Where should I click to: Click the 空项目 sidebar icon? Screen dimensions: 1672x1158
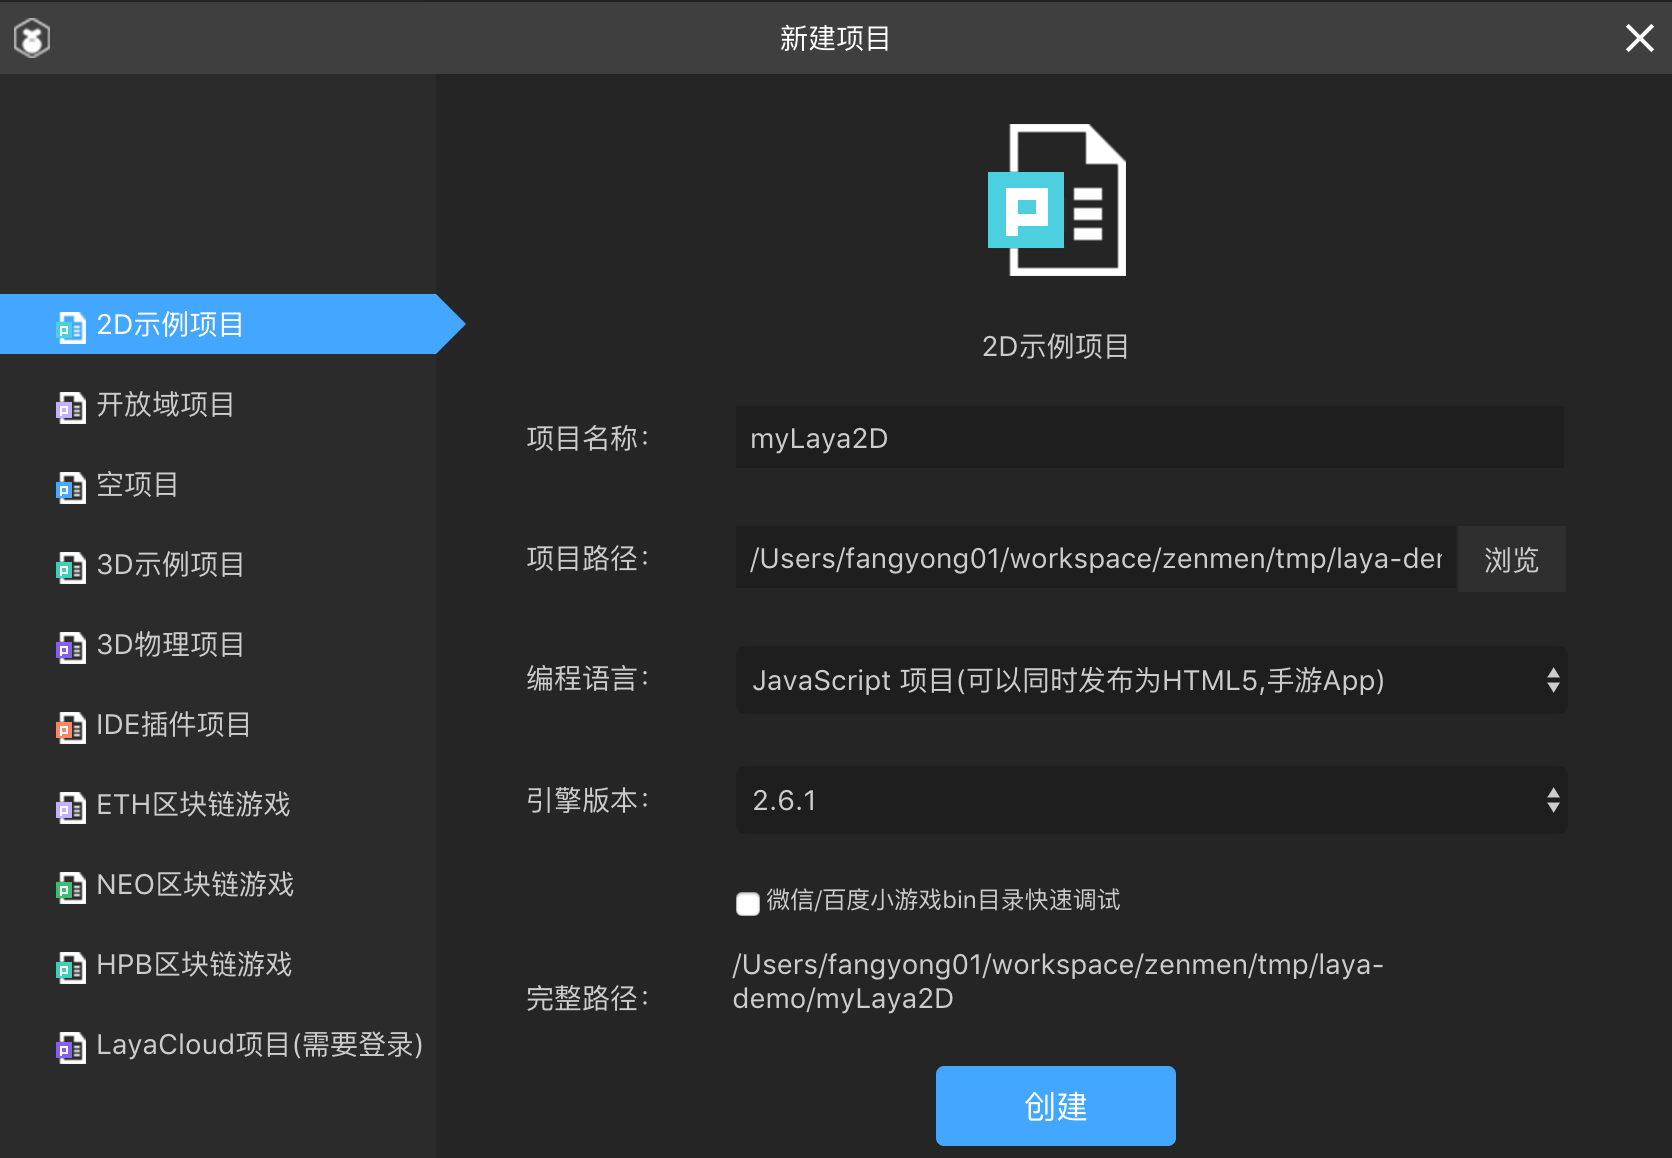(x=71, y=487)
